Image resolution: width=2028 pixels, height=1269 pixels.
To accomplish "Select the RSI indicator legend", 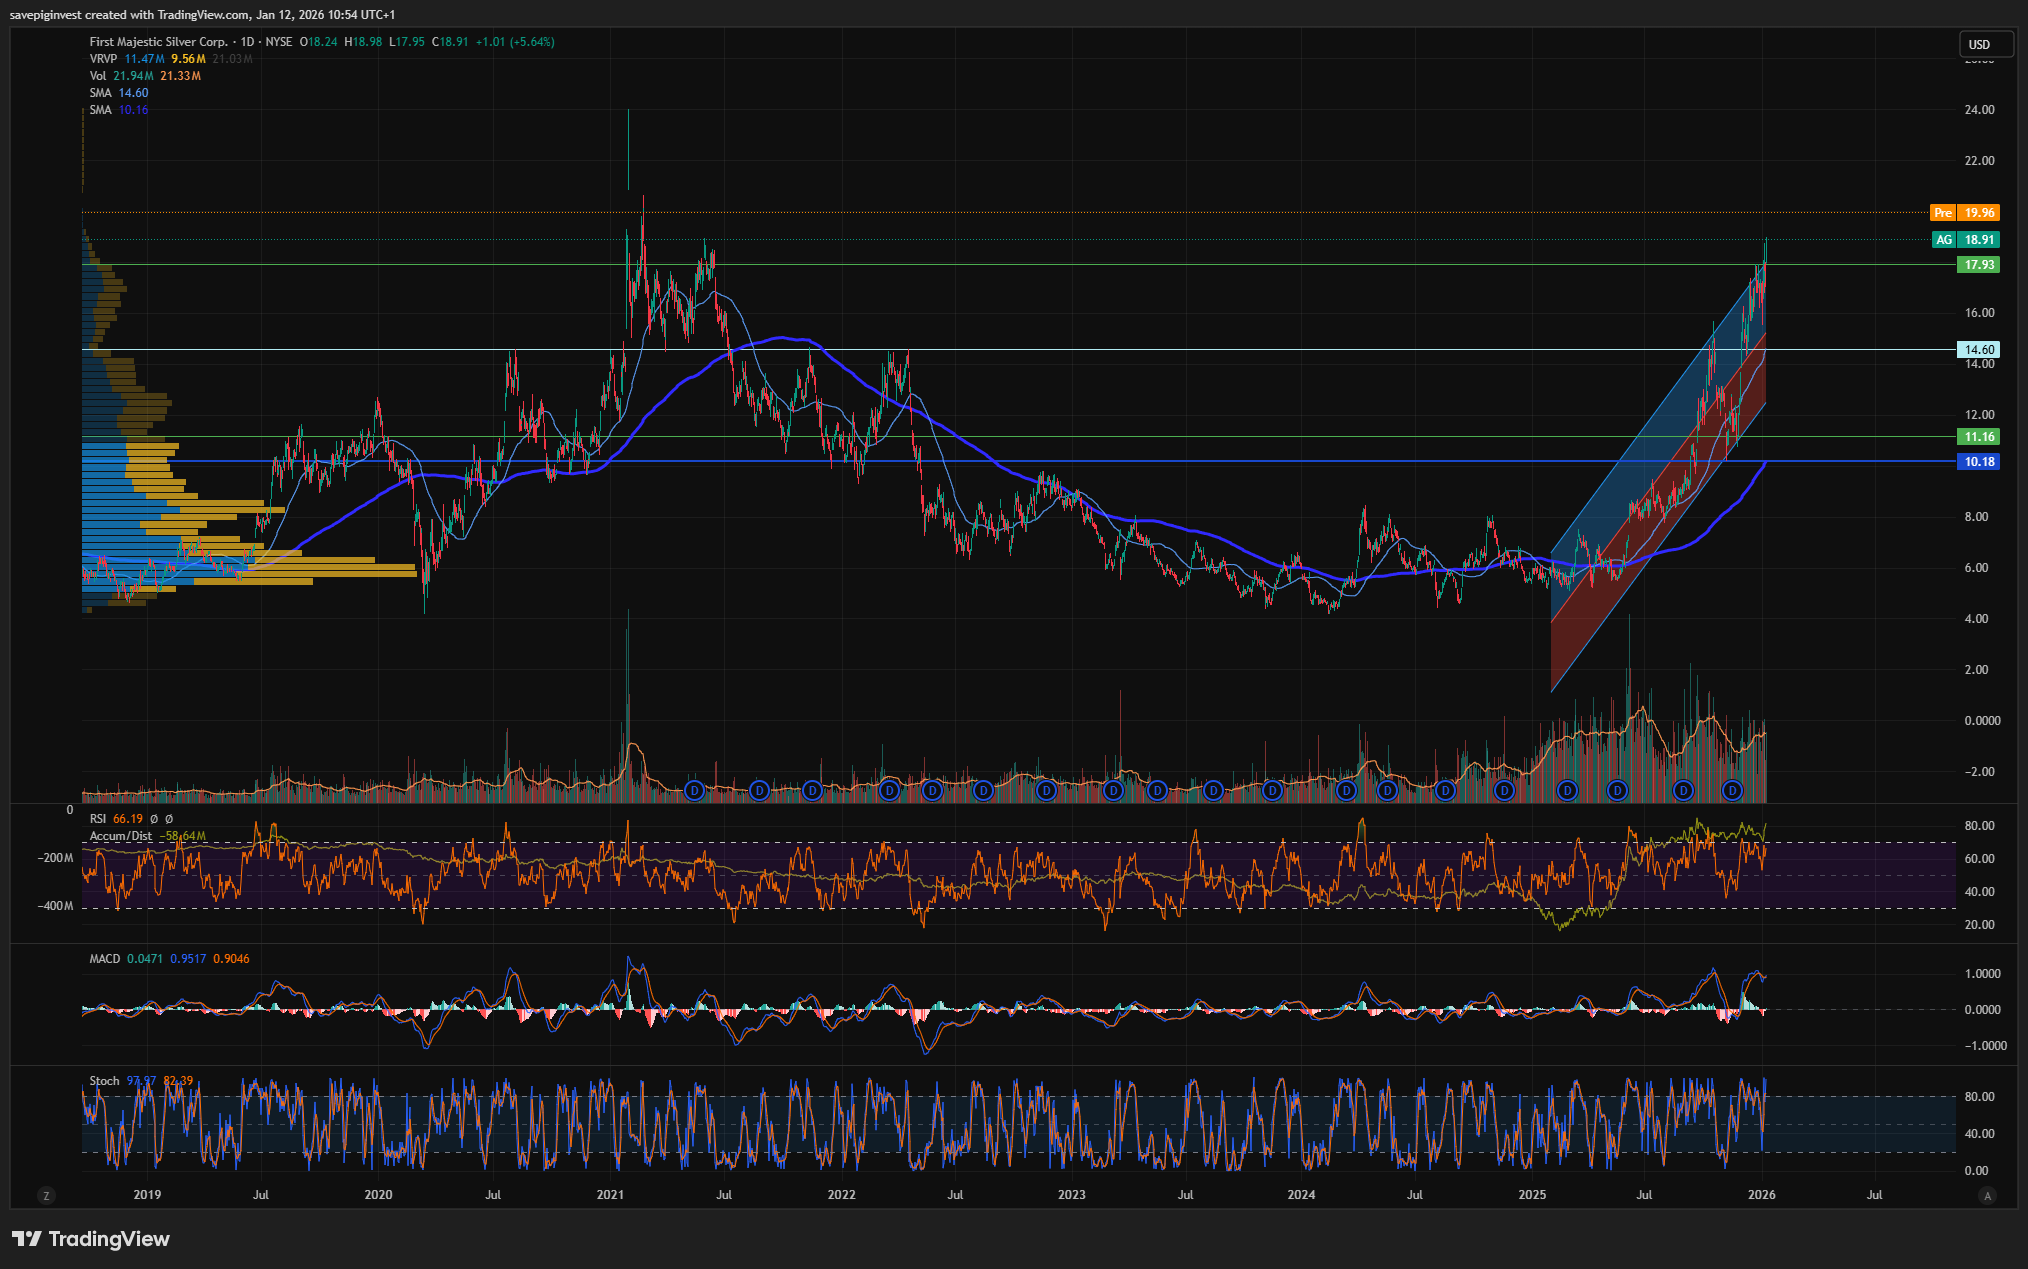I will click(x=98, y=819).
